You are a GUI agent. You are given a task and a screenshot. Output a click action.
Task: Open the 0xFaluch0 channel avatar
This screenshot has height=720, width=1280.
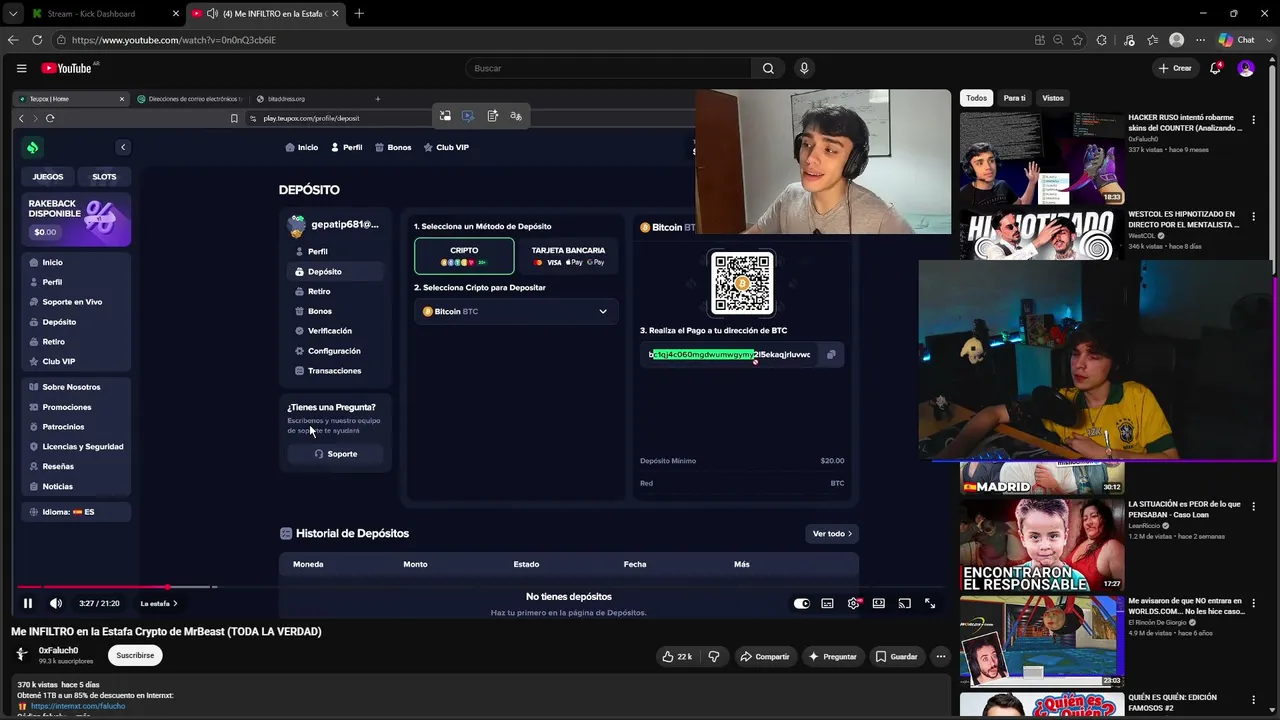(x=21, y=654)
